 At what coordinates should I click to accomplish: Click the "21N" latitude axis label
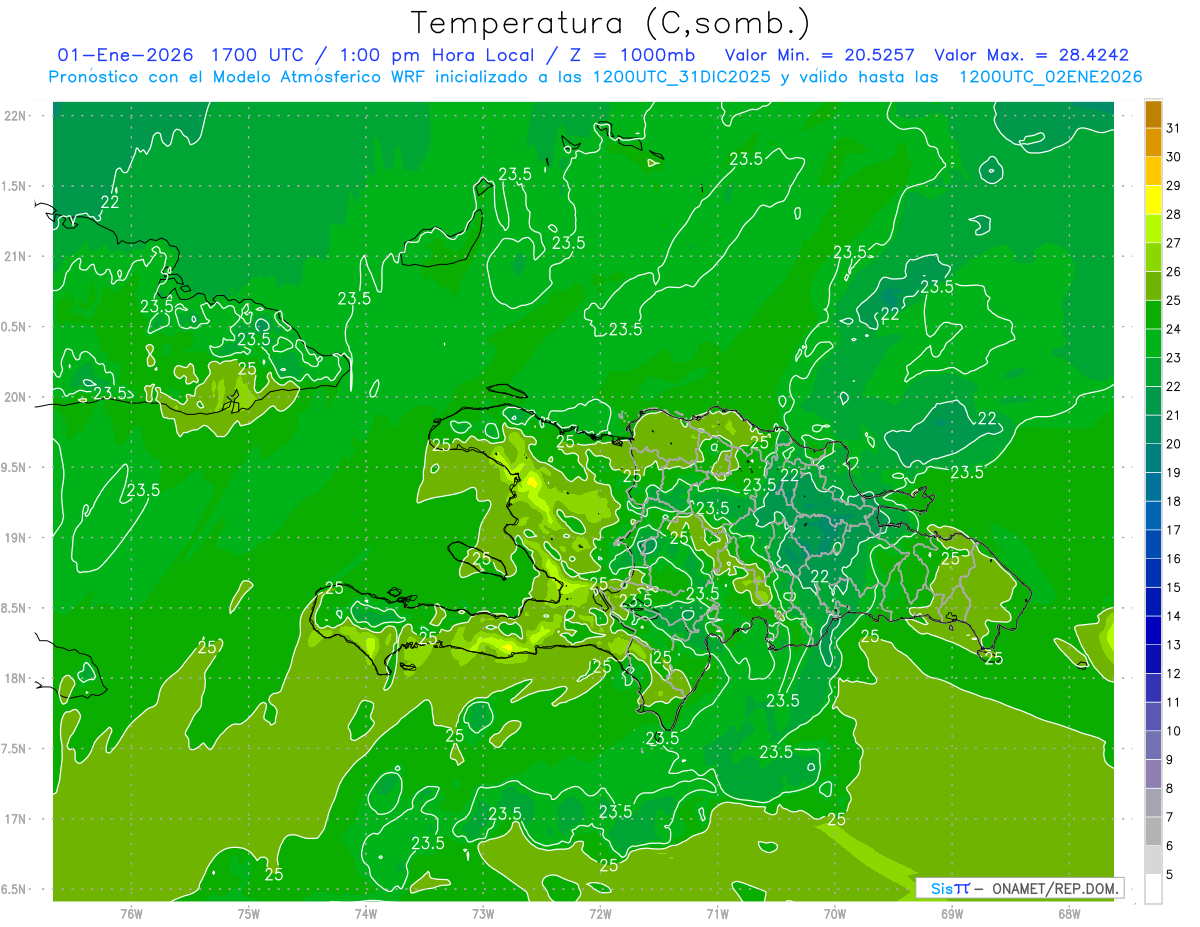pos(16,256)
